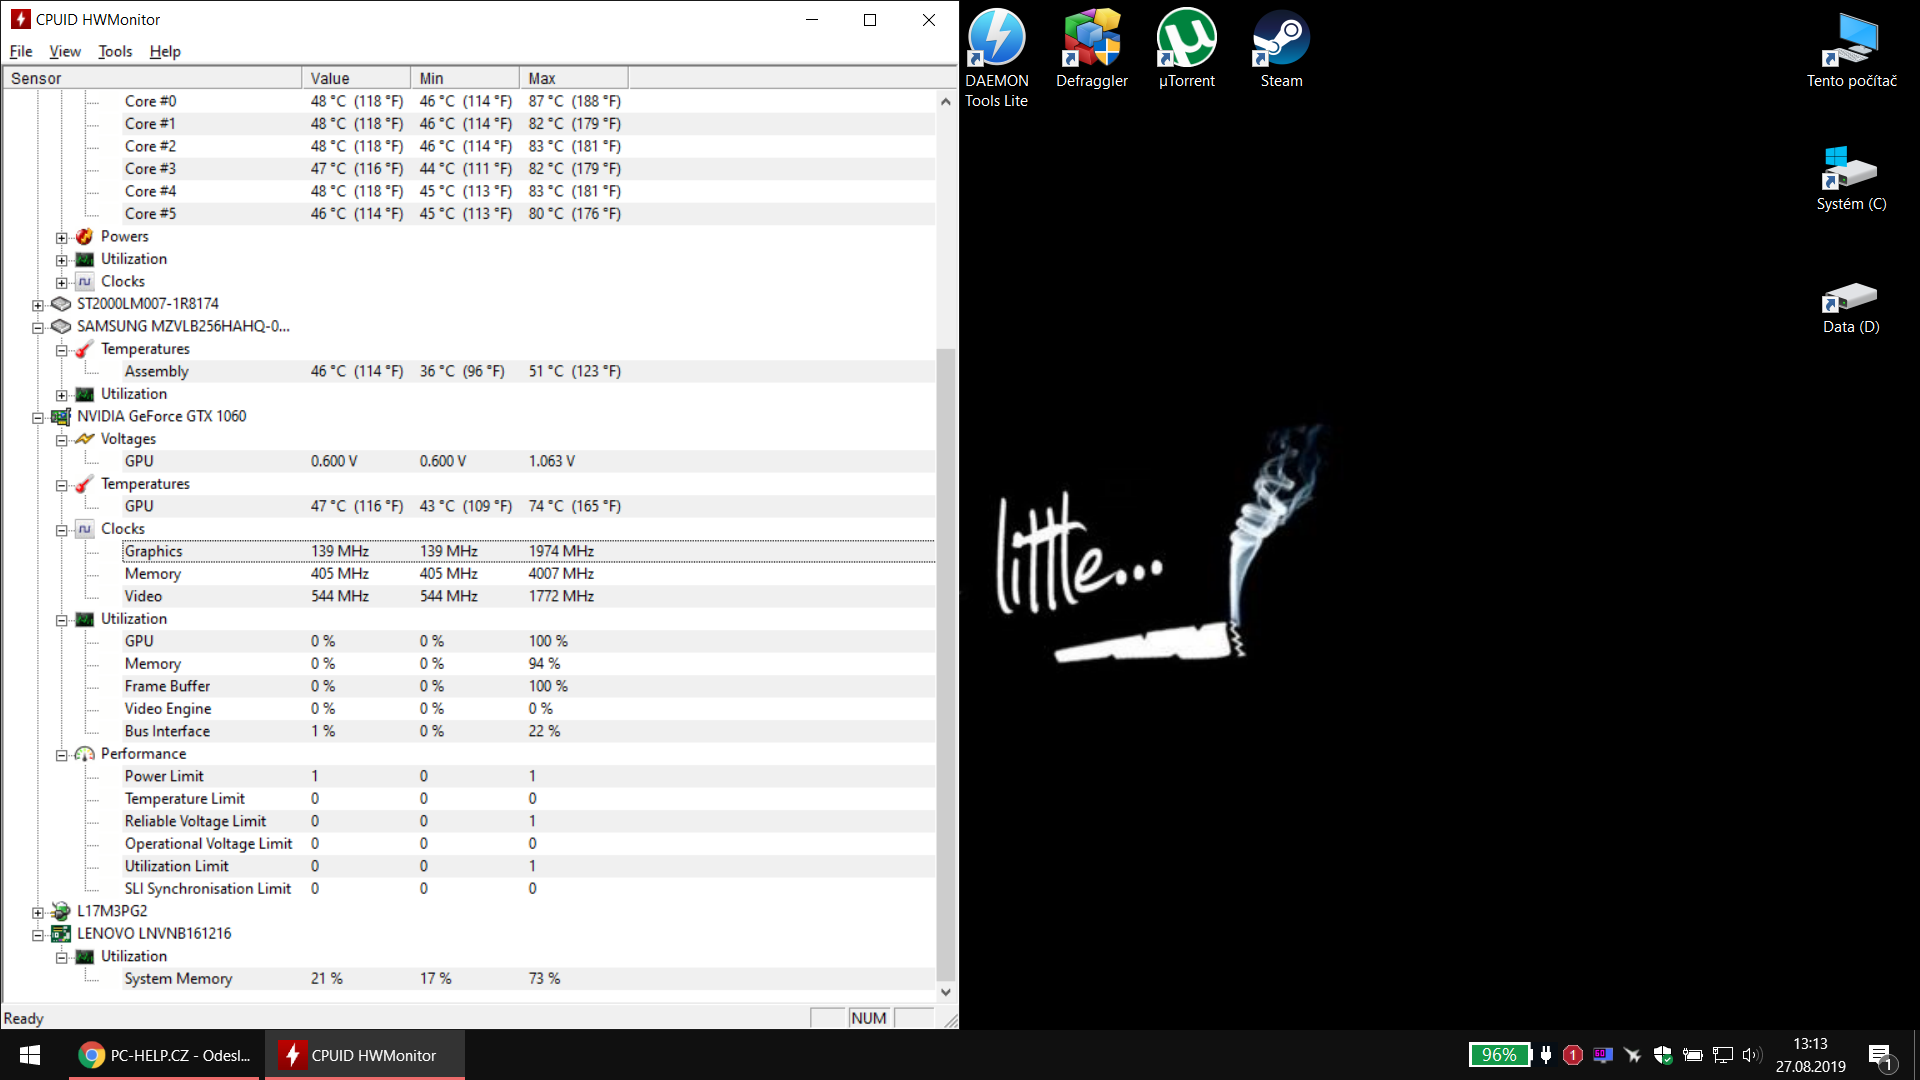The height and width of the screenshot is (1080, 1920).
Task: Open the View menu
Action: coord(65,52)
